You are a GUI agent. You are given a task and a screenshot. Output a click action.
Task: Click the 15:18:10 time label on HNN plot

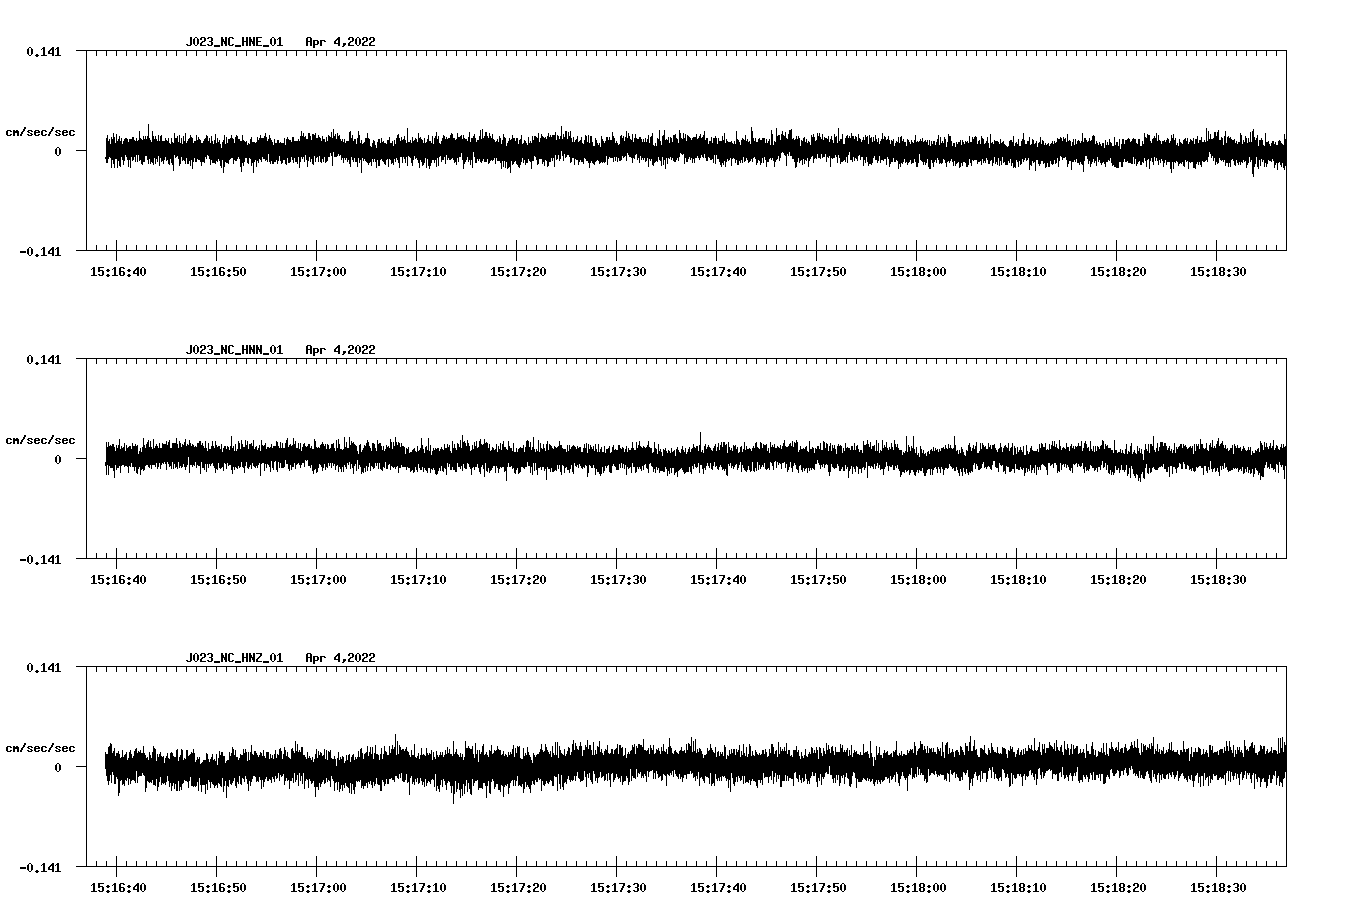pyautogui.click(x=1018, y=580)
